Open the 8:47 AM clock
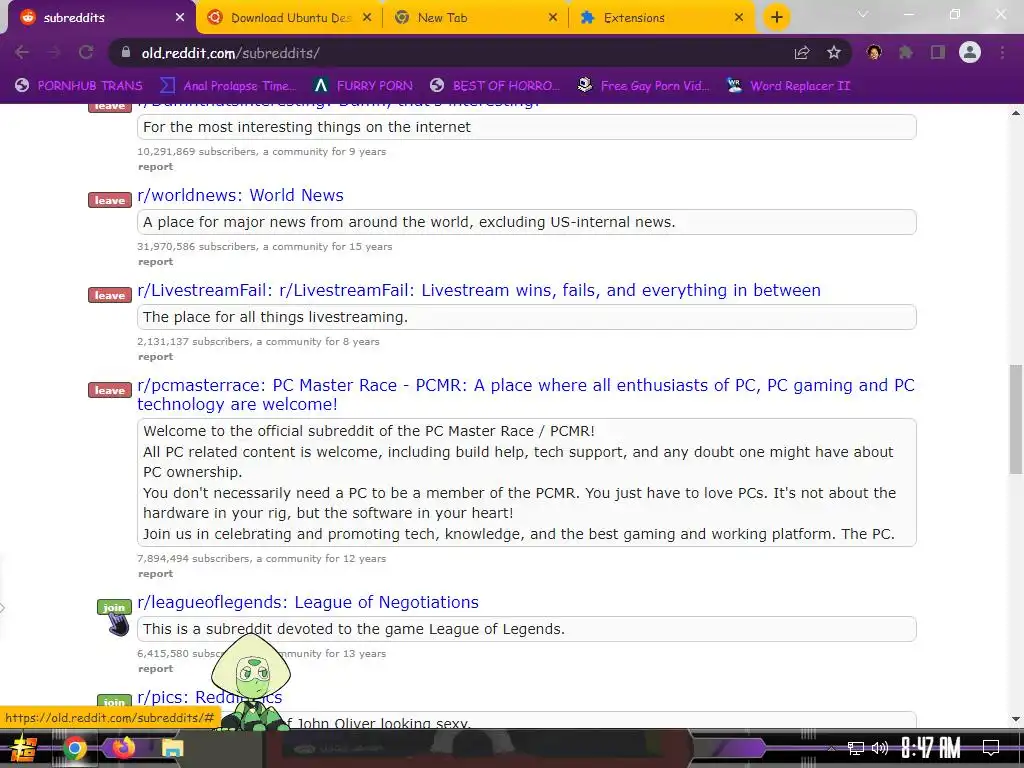This screenshot has height=768, width=1024. tap(931, 748)
